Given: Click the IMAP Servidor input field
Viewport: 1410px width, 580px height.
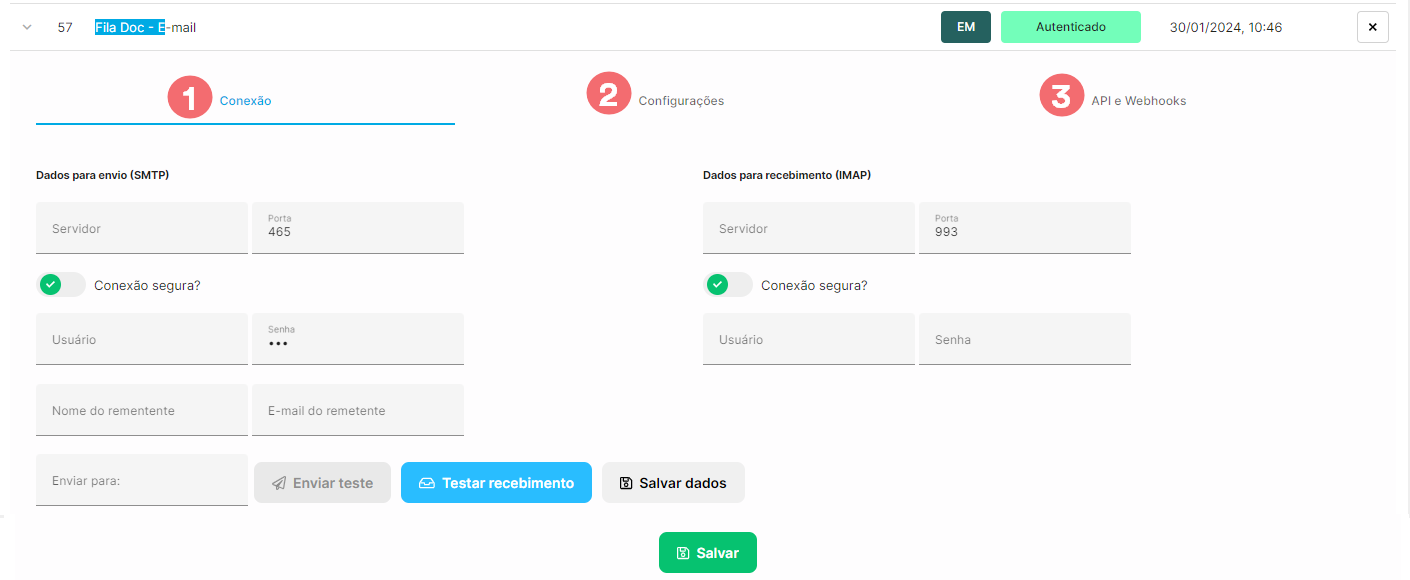Looking at the screenshot, I should [x=809, y=228].
